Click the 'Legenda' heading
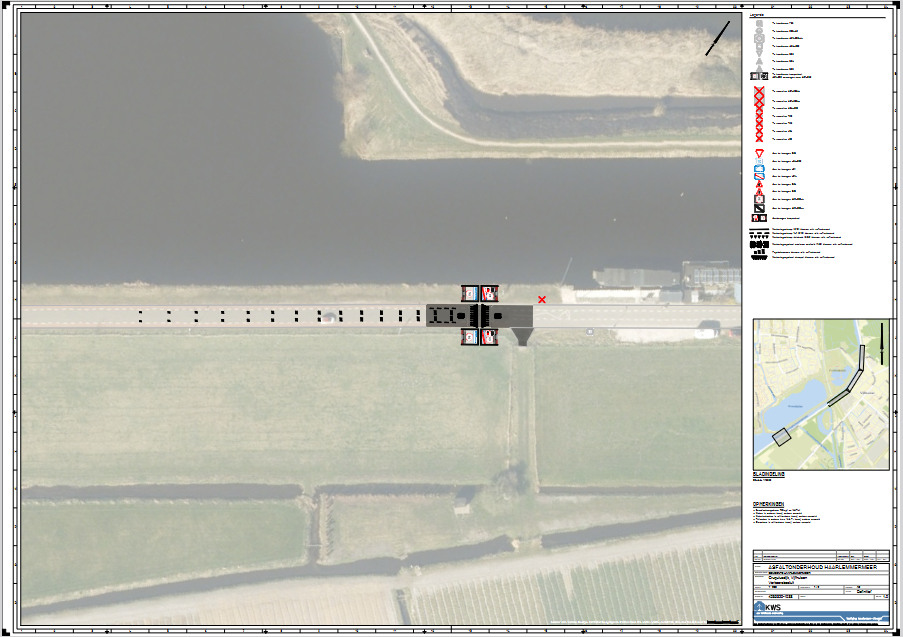Image resolution: width=903 pixels, height=637 pixels. pyautogui.click(x=757, y=15)
